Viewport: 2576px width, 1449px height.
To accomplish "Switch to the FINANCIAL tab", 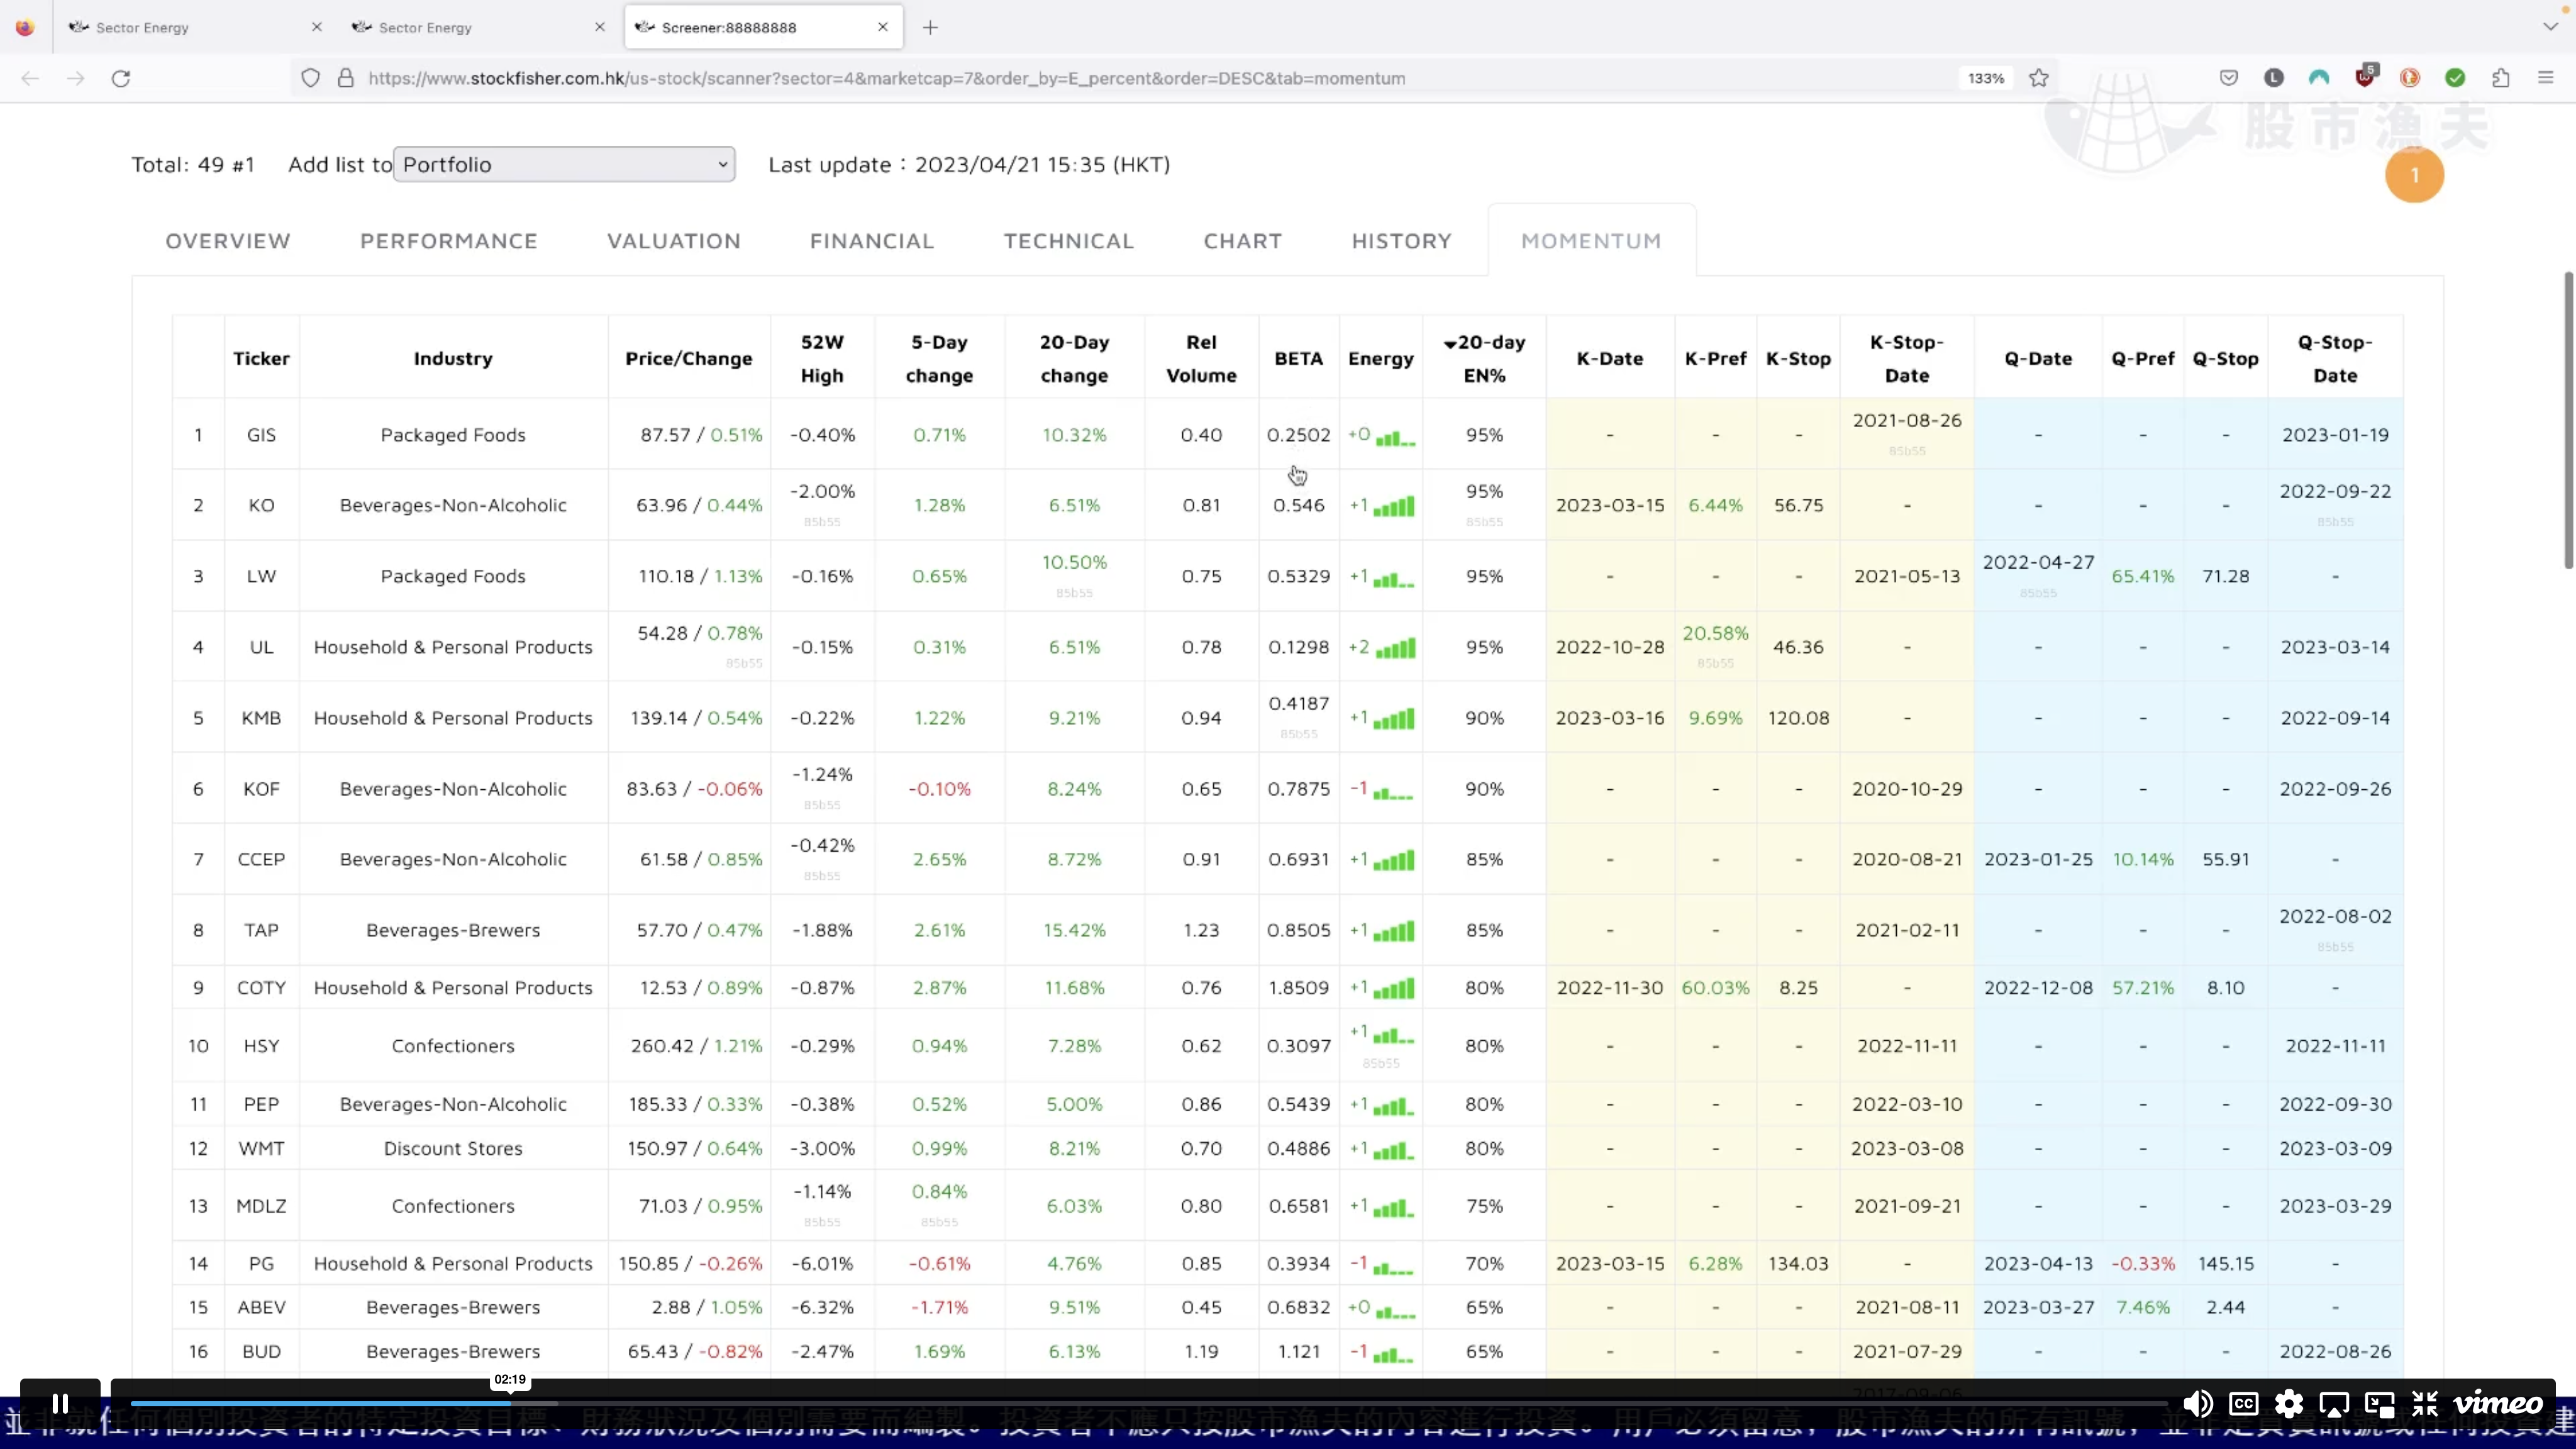I will pos(872,241).
